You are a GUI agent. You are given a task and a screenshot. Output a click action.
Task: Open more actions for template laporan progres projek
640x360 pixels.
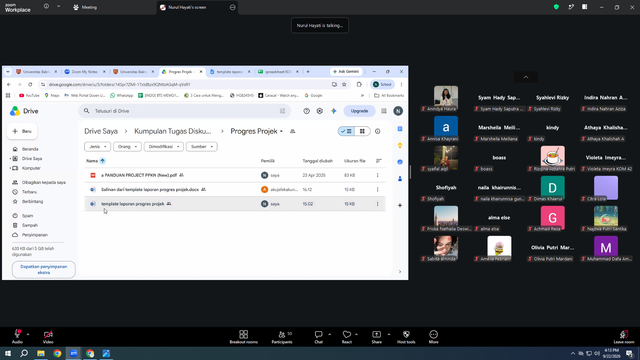tap(378, 204)
